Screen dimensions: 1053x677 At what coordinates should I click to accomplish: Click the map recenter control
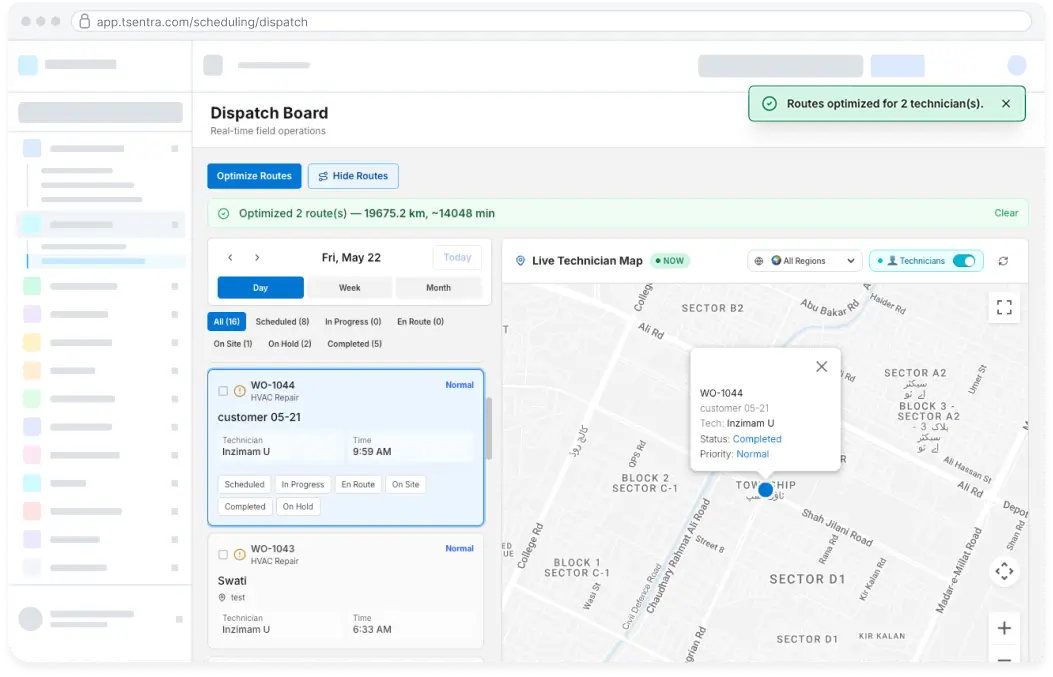(x=1004, y=572)
